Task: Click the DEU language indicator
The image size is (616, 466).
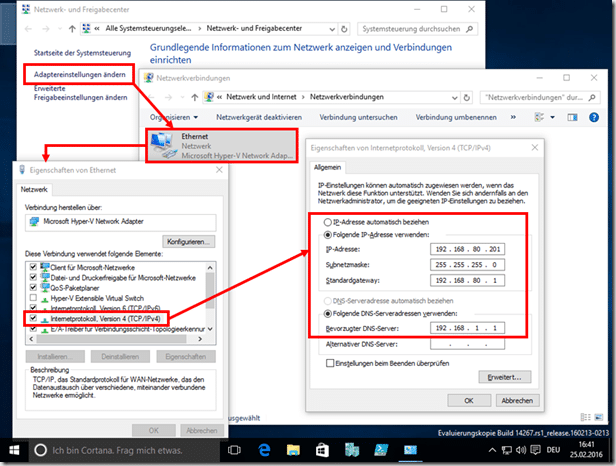Action: pos(553,450)
